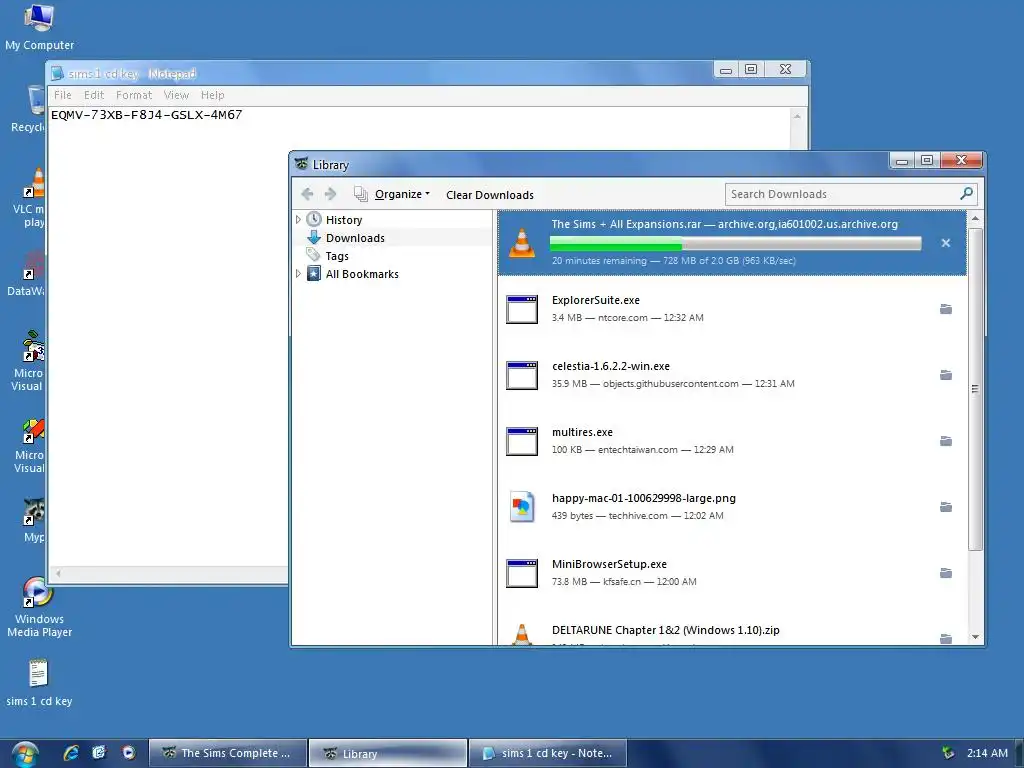Select celestia-1.6.2.2-win.exe entry name
Screen dimensions: 1024x768
(611, 366)
